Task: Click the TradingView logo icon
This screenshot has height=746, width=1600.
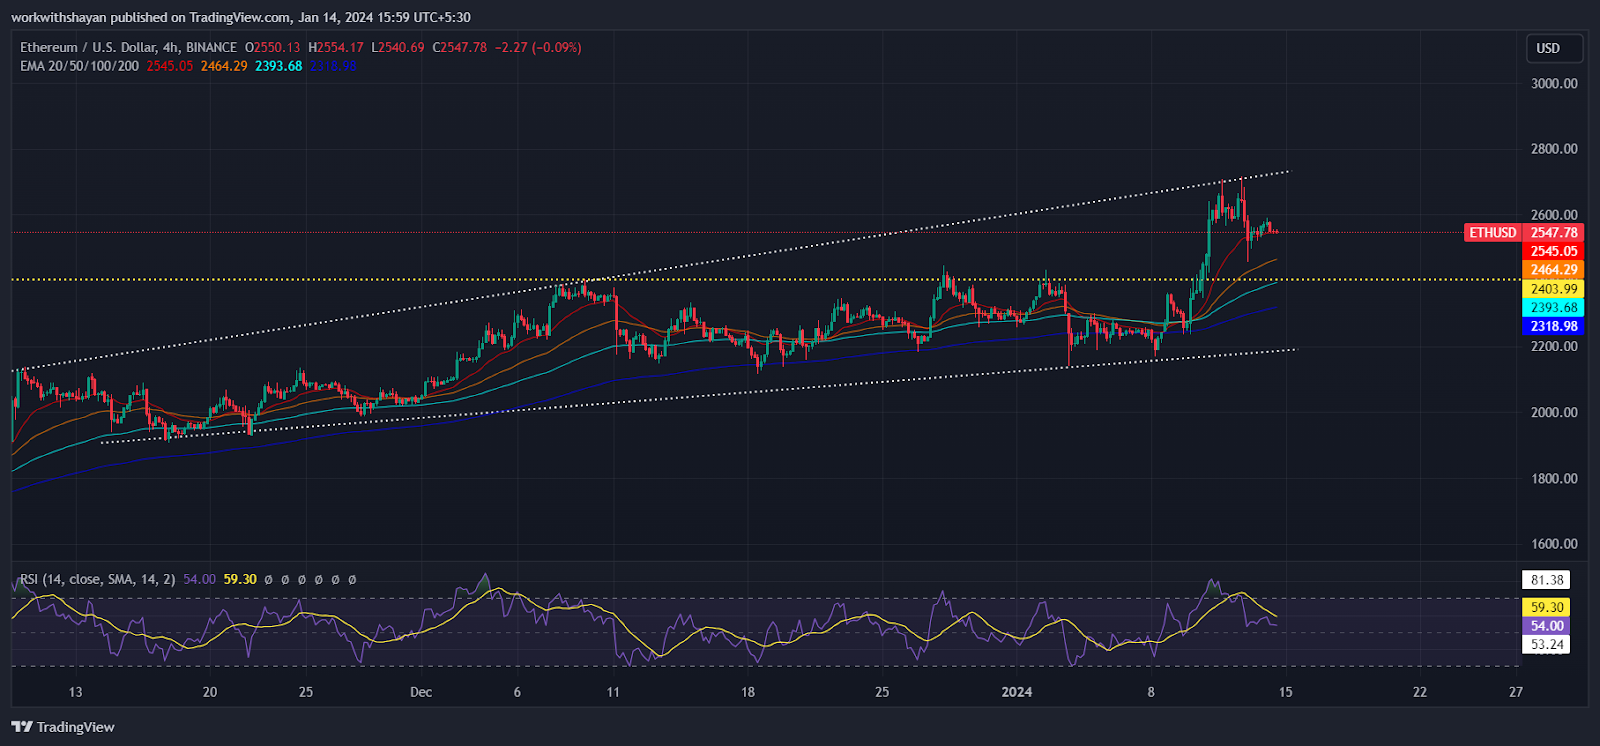Action: point(22,727)
